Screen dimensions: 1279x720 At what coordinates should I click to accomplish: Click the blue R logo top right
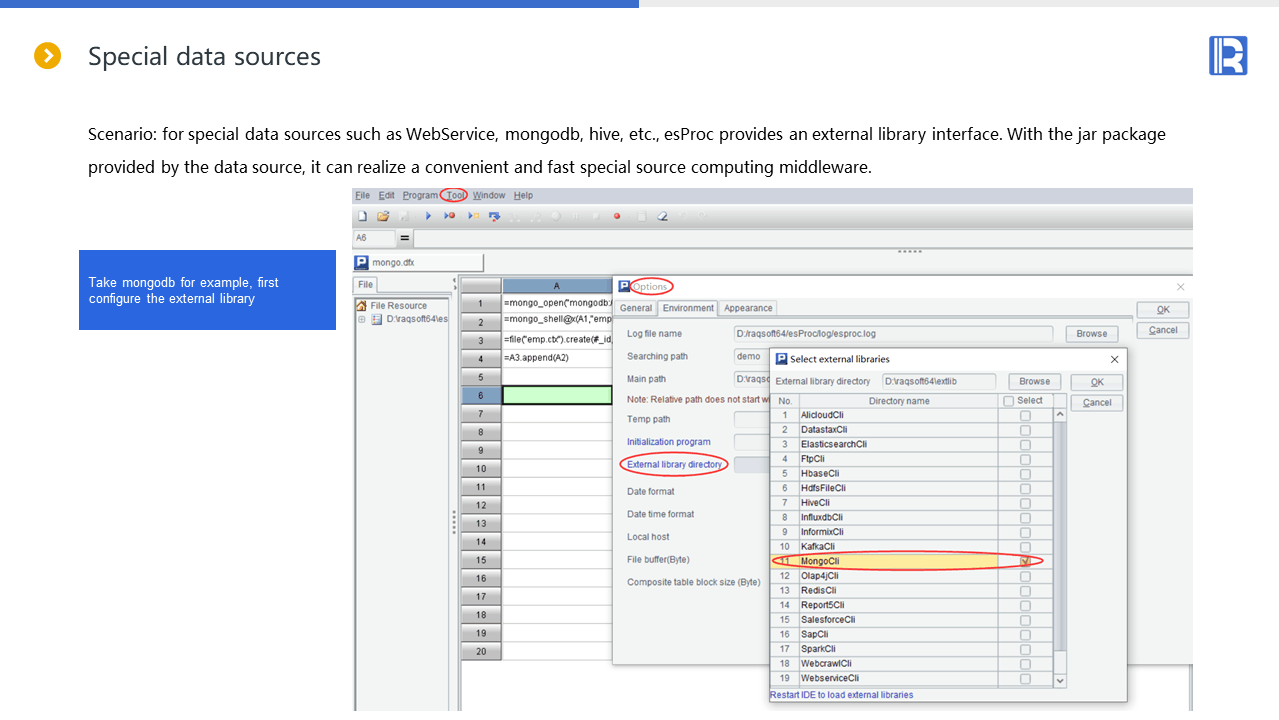1227,55
